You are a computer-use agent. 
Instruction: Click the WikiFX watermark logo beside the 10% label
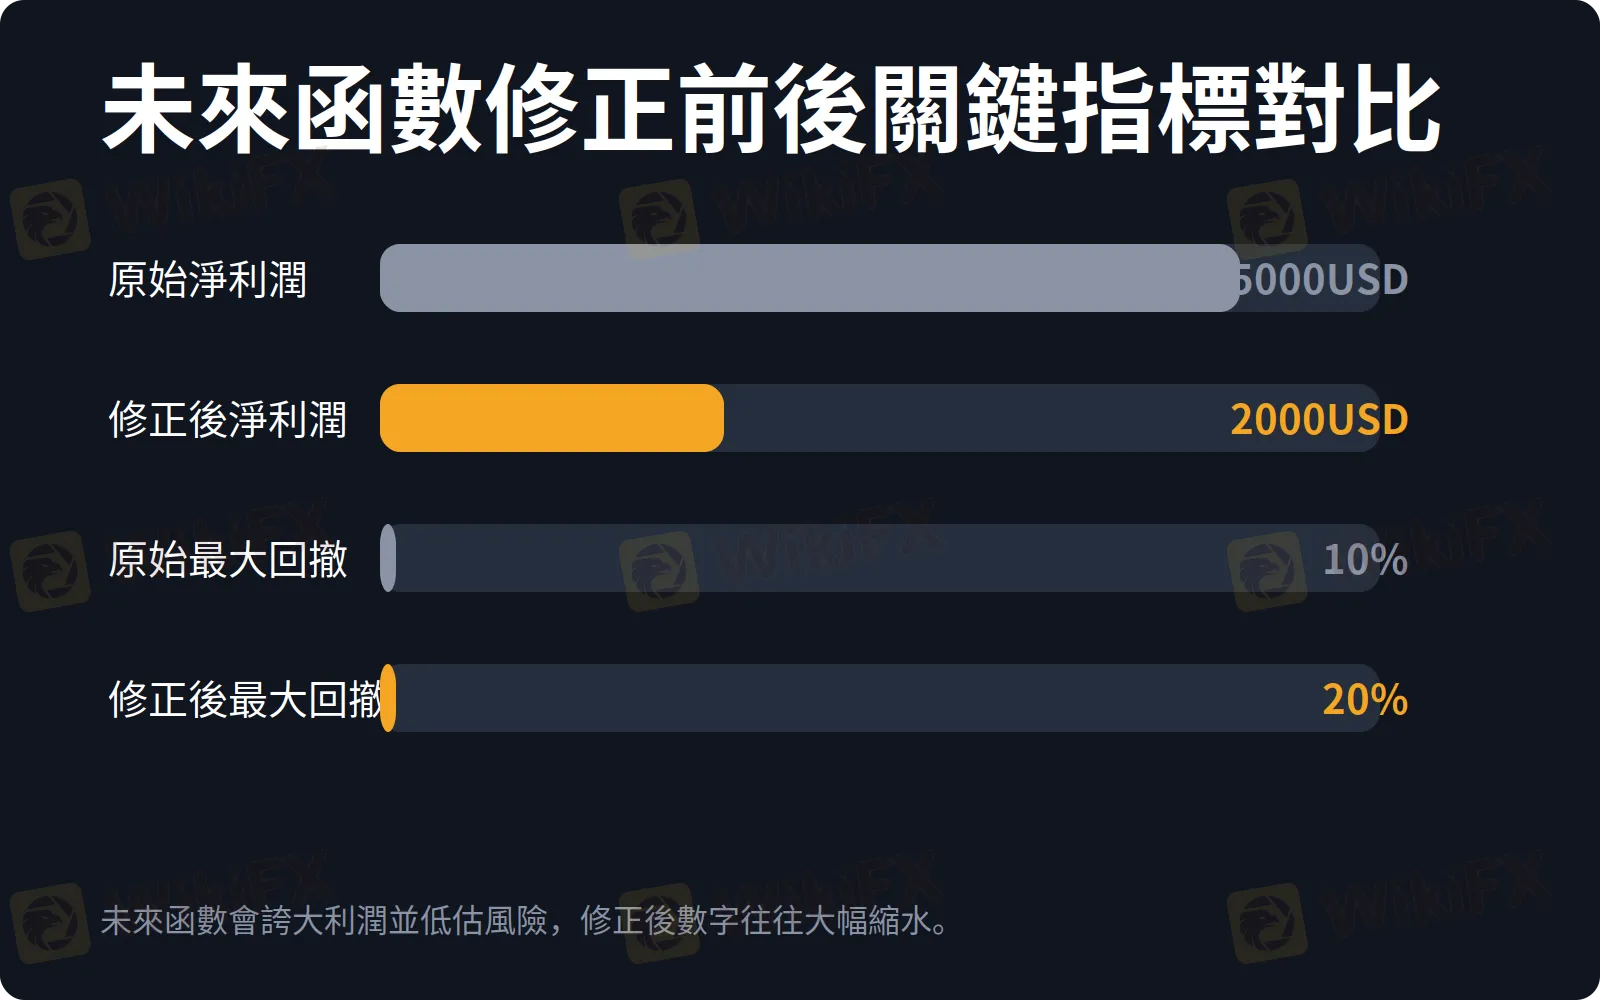point(1267,571)
